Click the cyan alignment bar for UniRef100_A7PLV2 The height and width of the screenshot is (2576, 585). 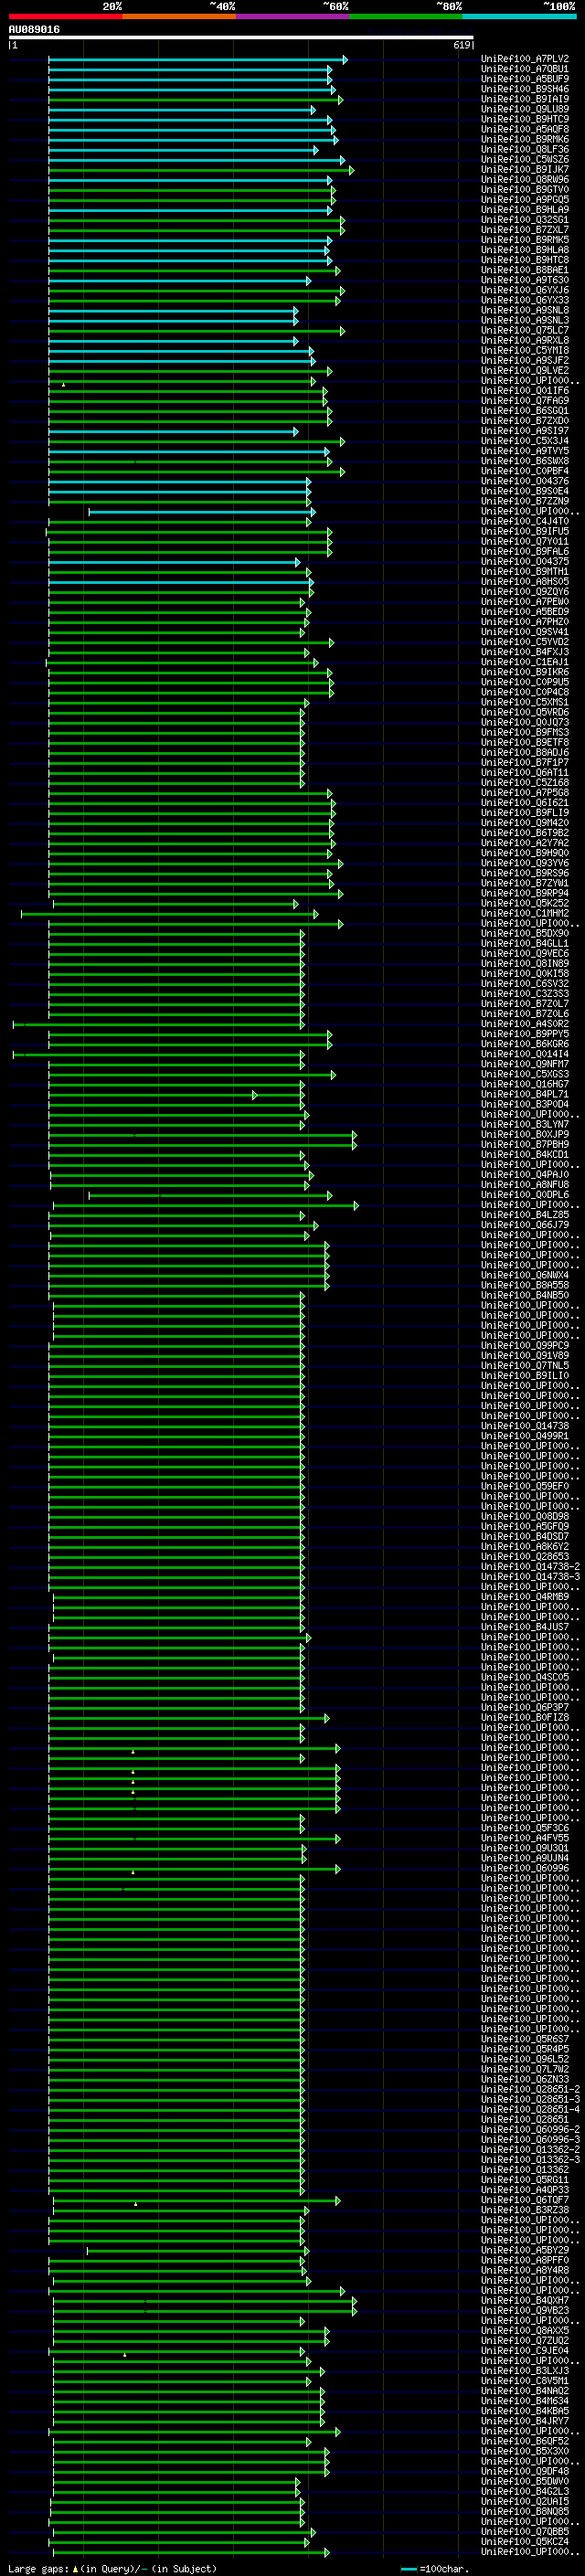[198, 60]
